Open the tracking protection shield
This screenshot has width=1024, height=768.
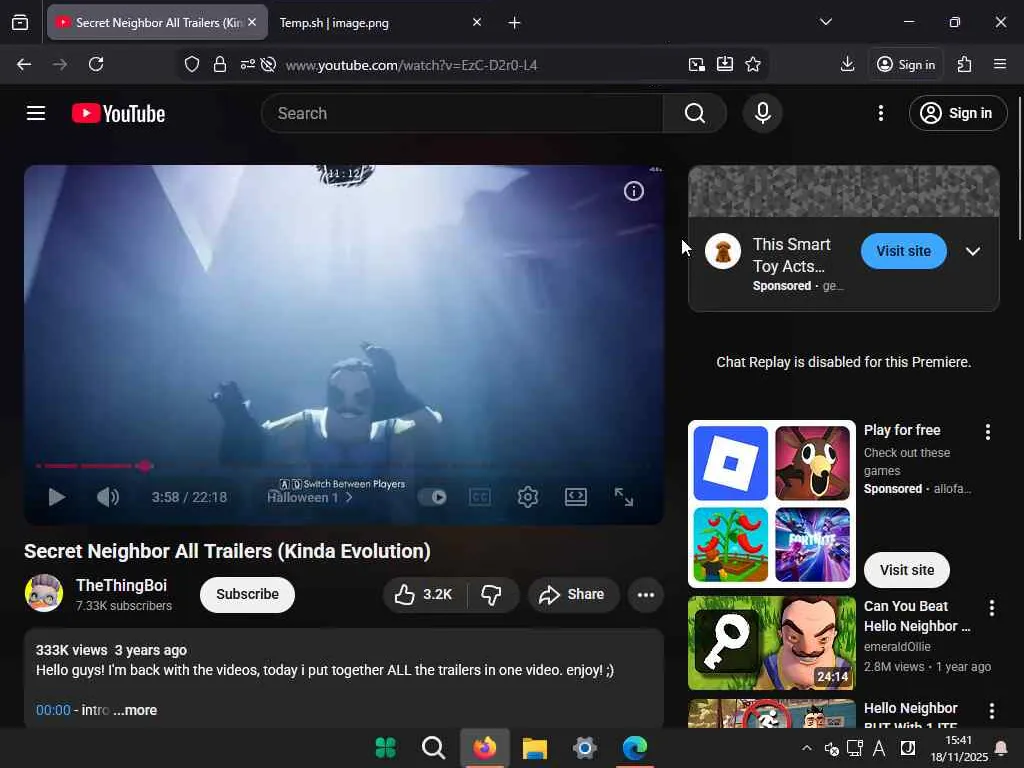point(191,64)
